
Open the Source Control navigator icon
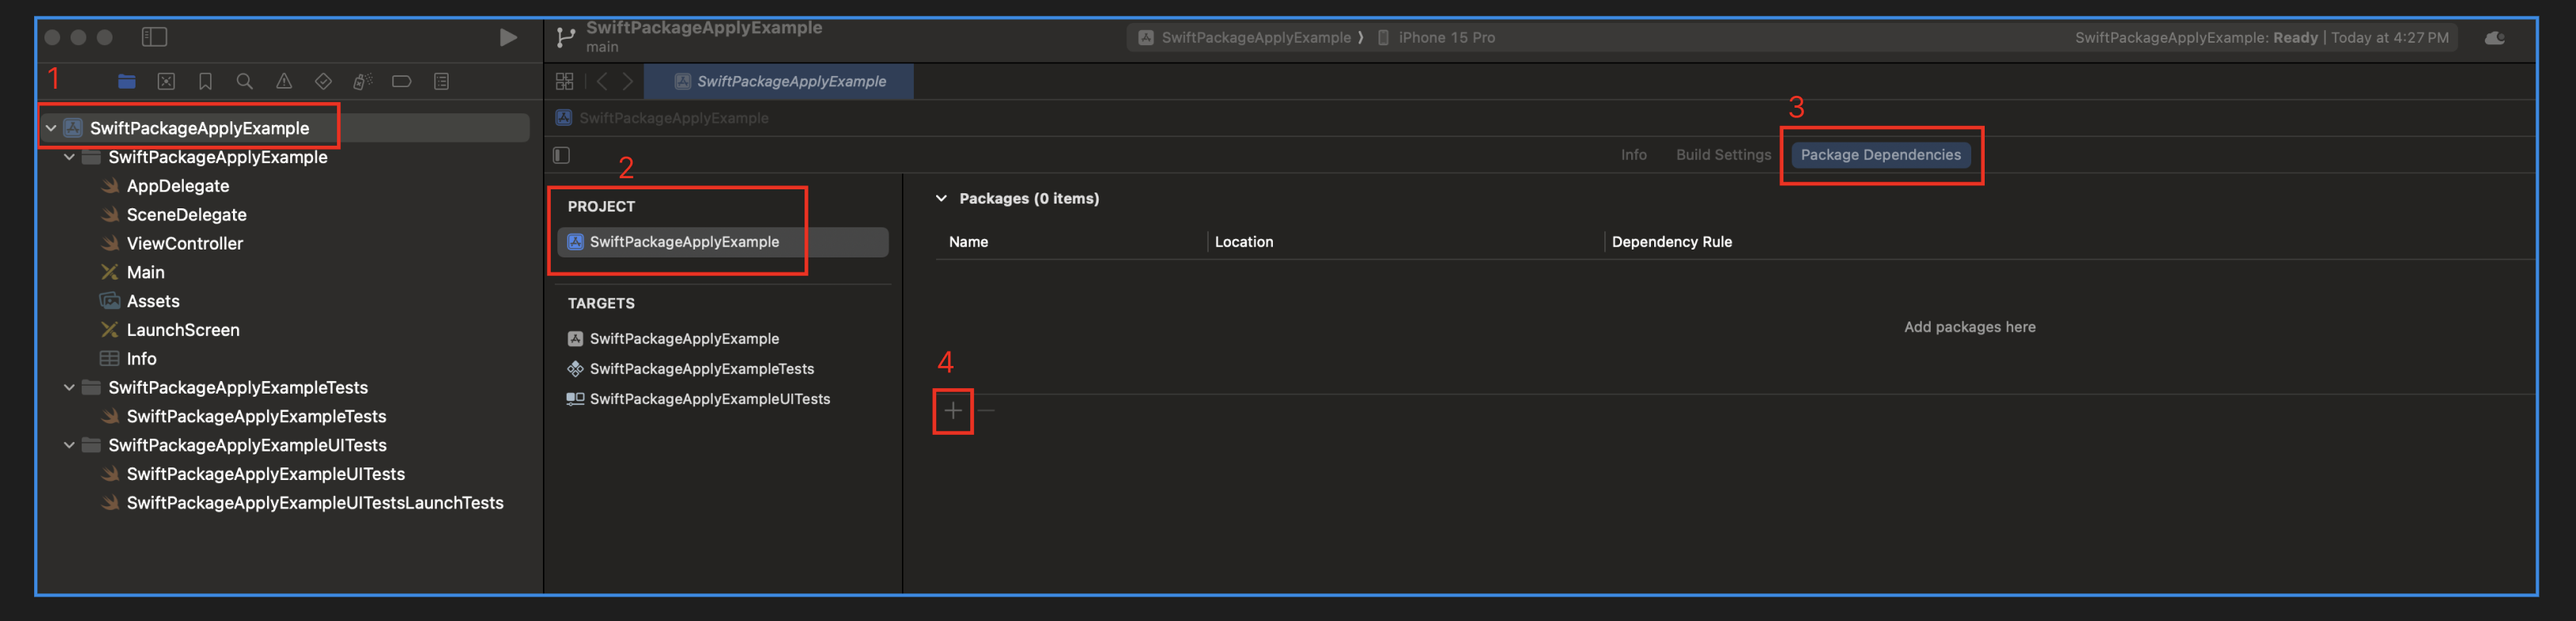pyautogui.click(x=166, y=81)
